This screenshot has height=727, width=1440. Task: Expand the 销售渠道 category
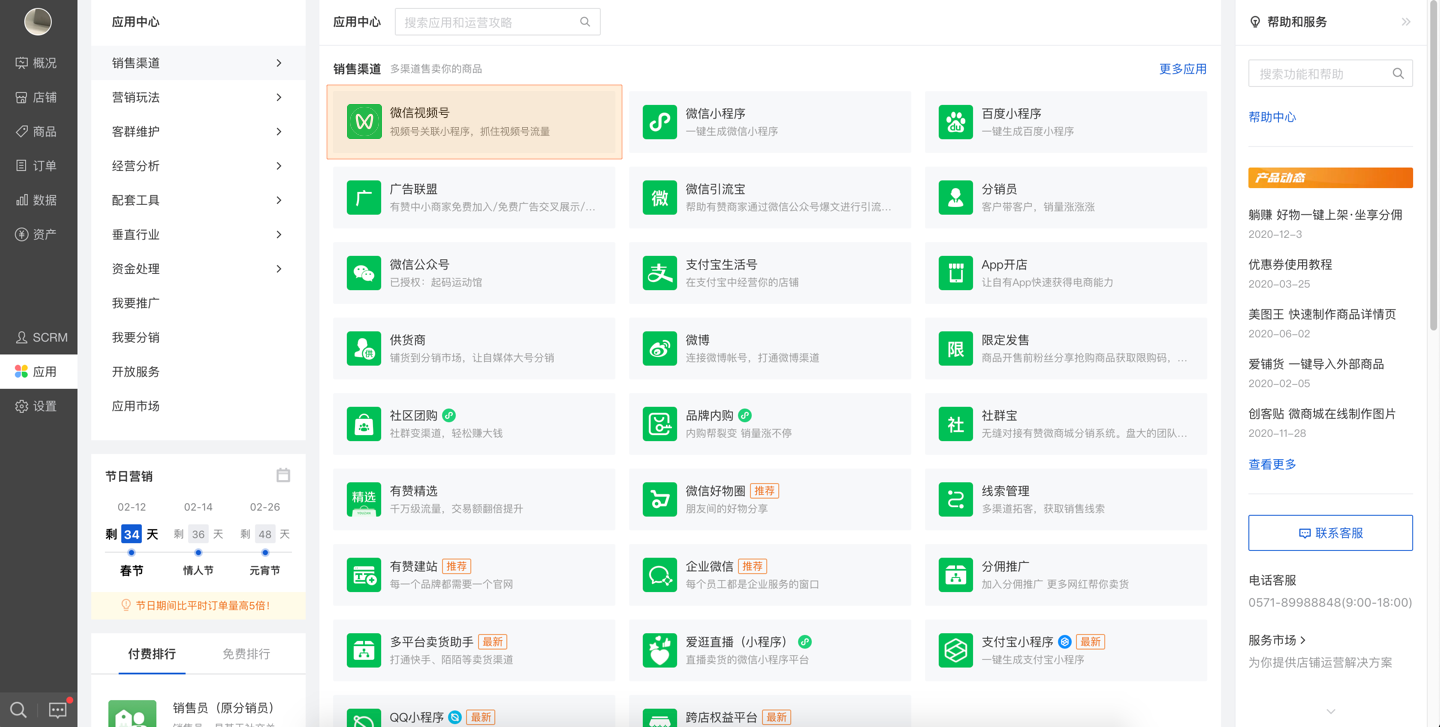pyautogui.click(x=198, y=63)
